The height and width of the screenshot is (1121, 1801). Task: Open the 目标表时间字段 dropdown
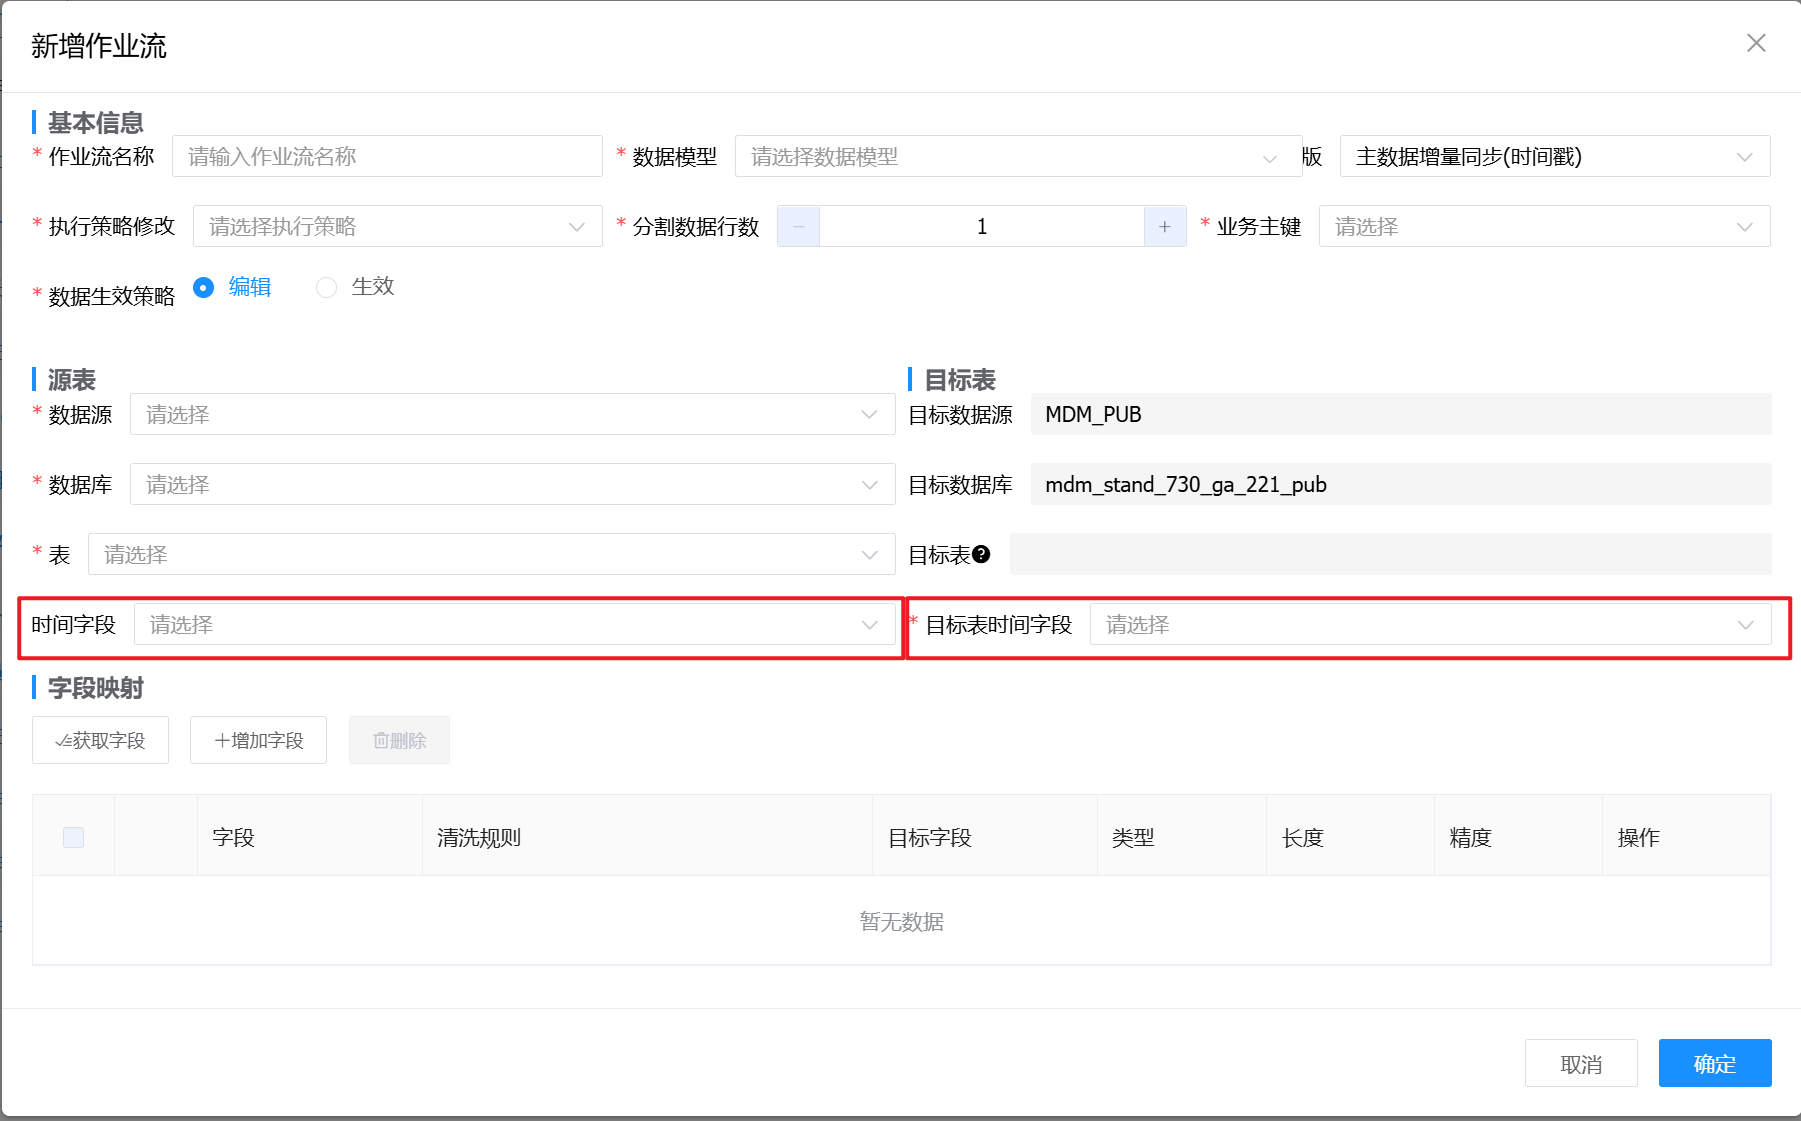point(1429,625)
